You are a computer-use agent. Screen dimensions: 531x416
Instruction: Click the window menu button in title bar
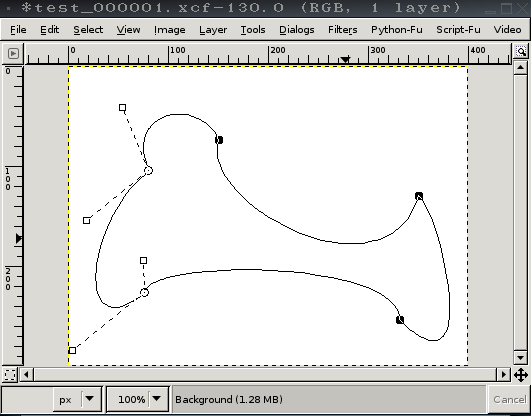click(8, 7)
